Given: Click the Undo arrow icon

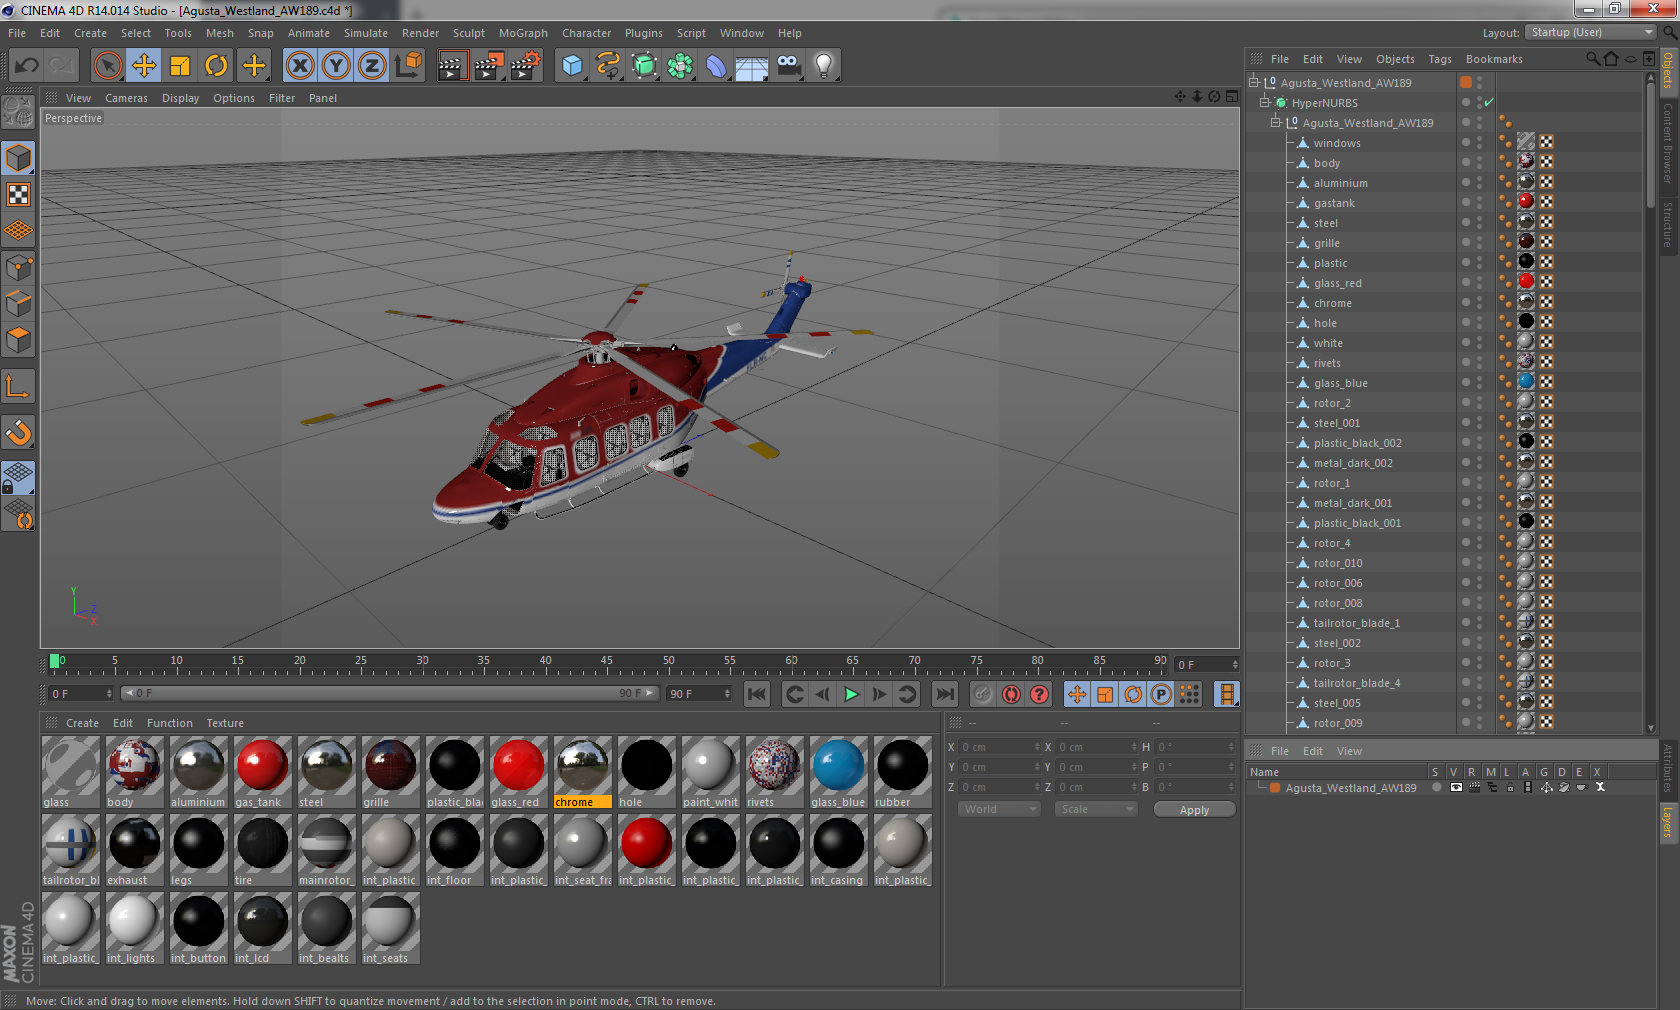Looking at the screenshot, I should coord(27,66).
